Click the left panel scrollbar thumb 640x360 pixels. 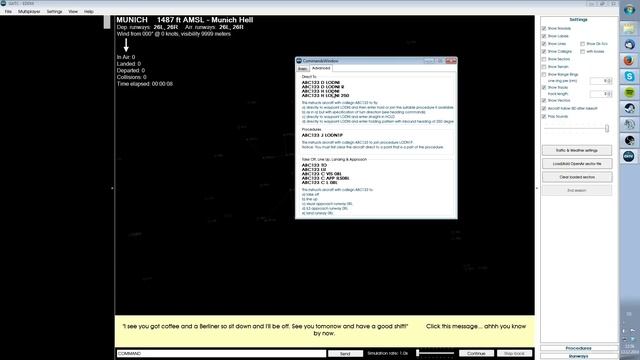click(107, 22)
